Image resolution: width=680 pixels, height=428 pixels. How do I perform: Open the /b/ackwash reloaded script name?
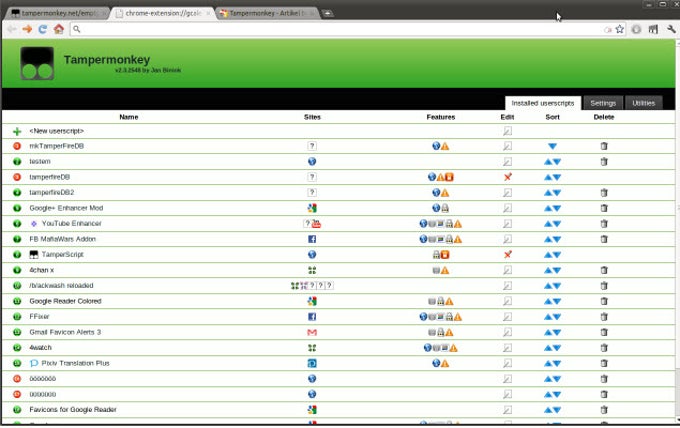click(61, 286)
